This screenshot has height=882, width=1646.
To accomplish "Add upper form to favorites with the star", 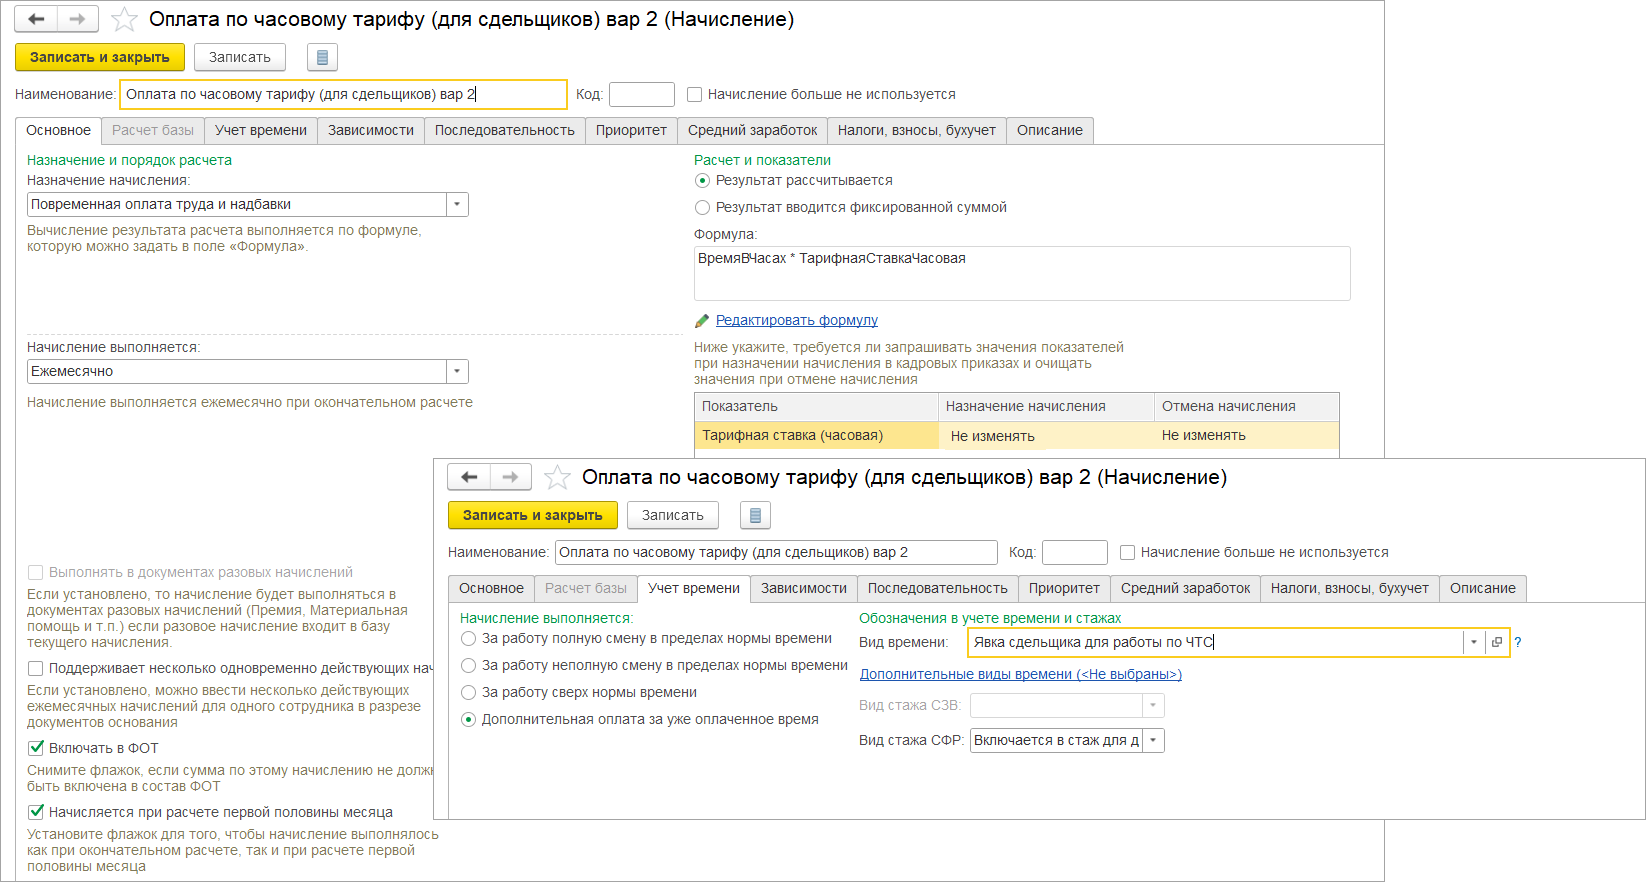I will [124, 19].
